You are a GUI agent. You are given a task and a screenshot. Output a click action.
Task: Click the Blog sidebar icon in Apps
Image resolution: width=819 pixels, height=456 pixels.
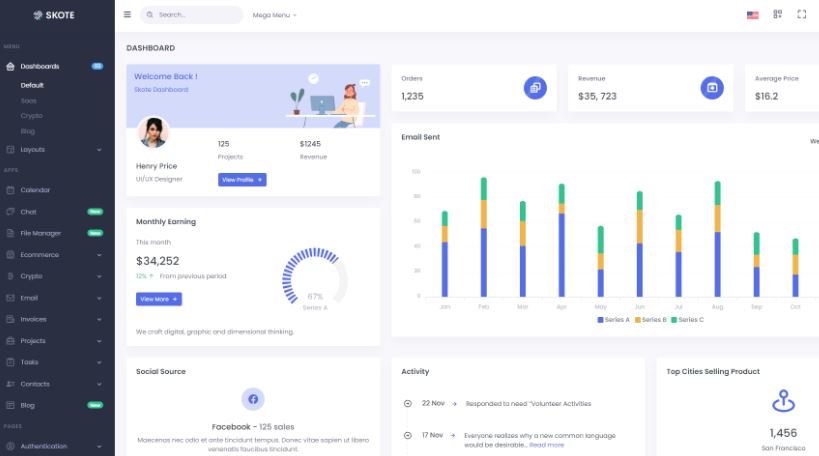pos(10,405)
